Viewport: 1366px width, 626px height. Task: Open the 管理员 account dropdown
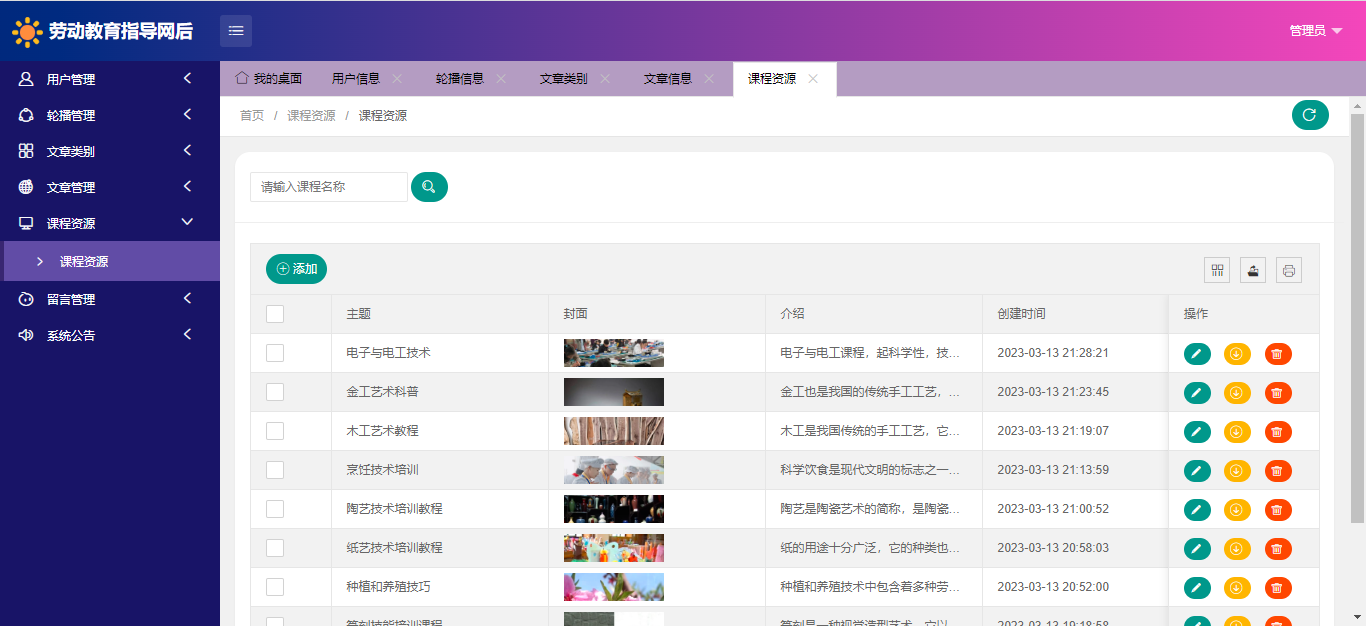tap(1315, 31)
